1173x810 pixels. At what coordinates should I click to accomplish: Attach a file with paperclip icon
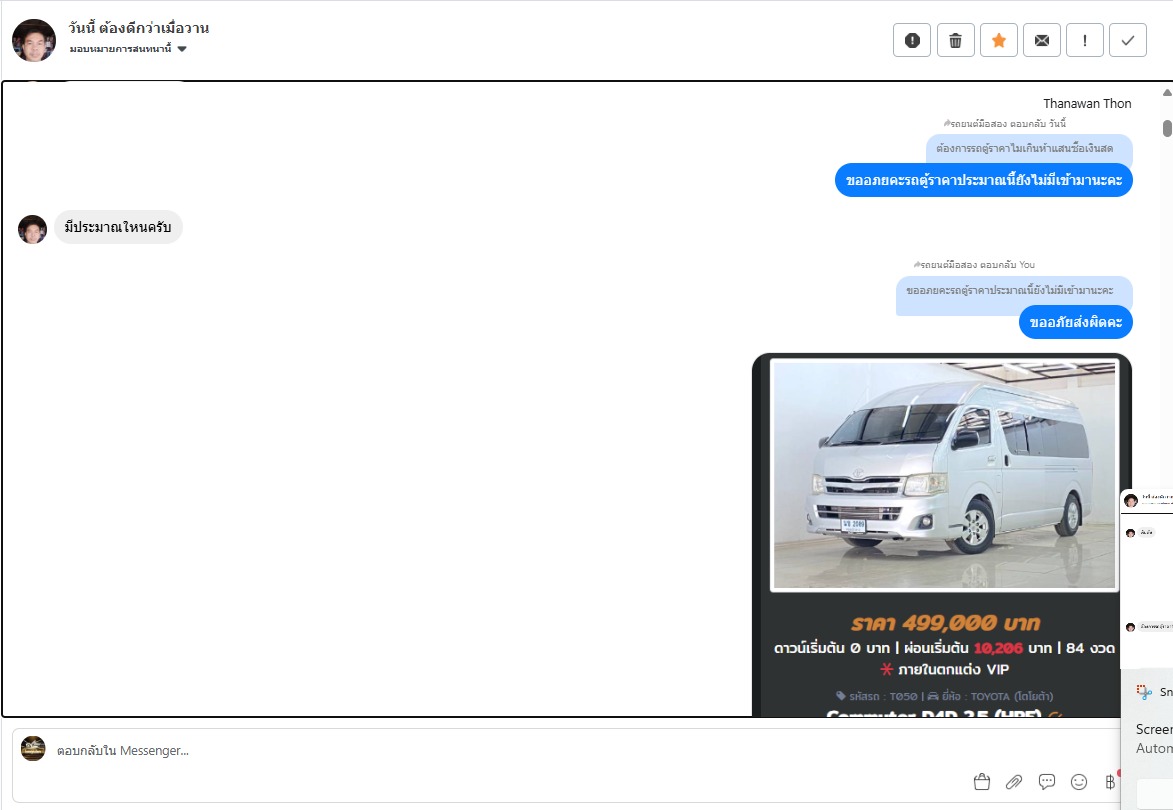(1014, 782)
